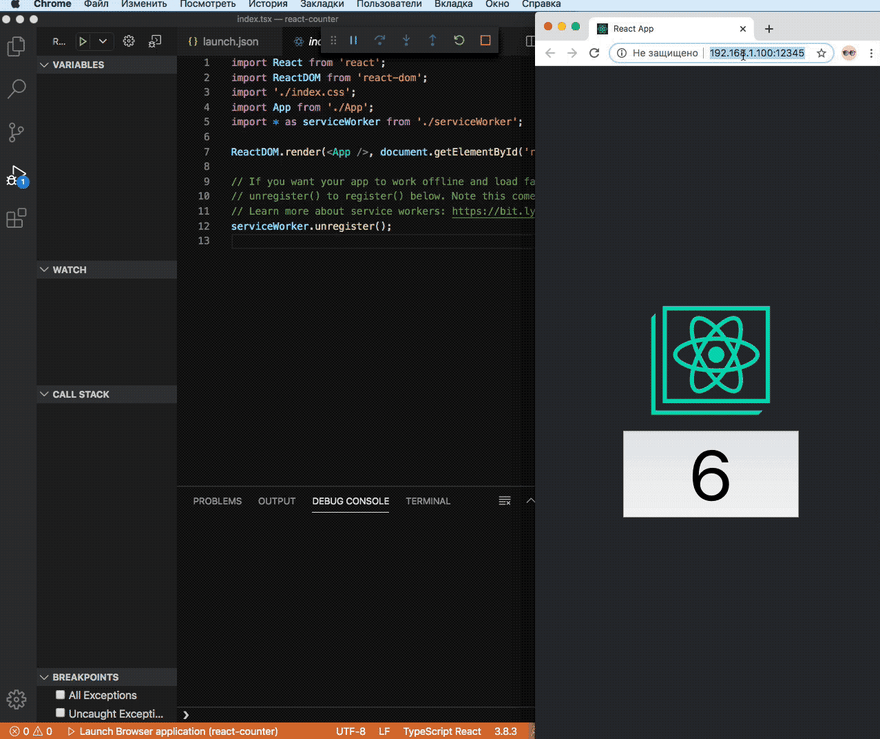Go forward in the Chrome browser

572,53
